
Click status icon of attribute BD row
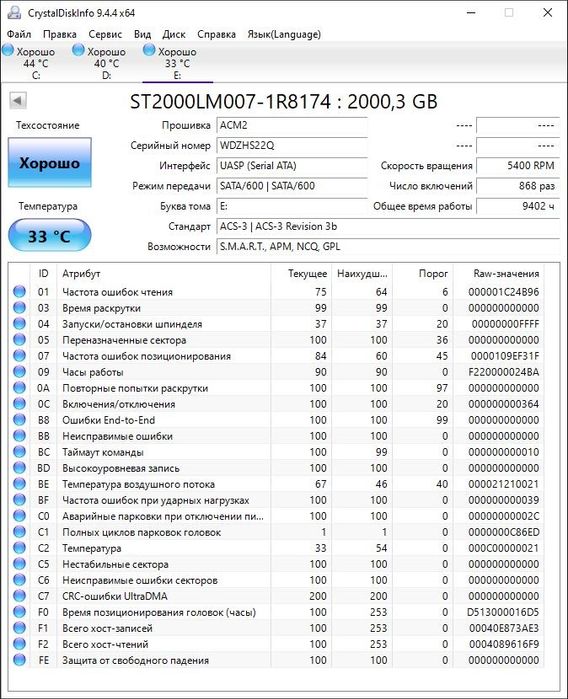(19, 468)
